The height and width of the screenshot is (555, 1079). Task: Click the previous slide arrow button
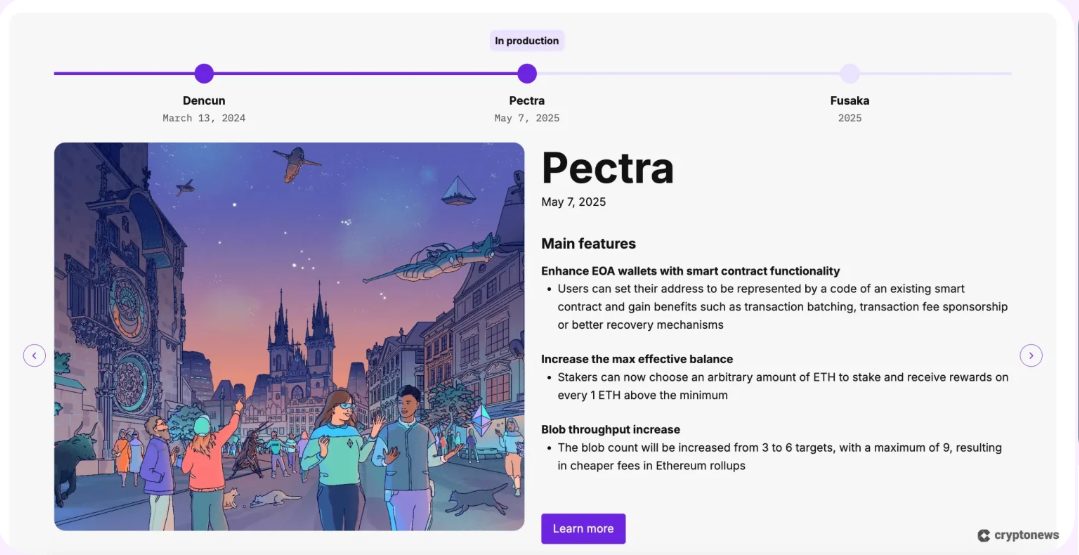click(x=34, y=355)
